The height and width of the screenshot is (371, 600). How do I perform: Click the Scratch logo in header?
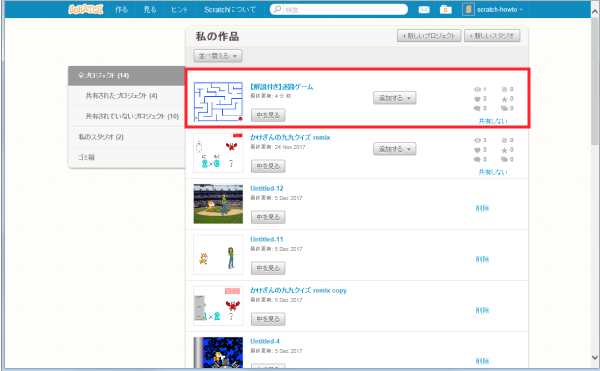[86, 9]
